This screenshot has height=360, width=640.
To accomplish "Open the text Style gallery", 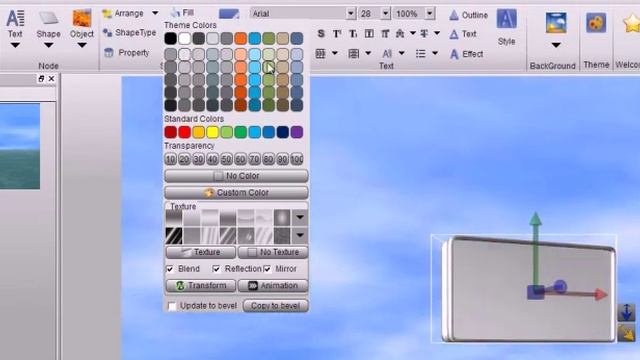I will (x=507, y=19).
